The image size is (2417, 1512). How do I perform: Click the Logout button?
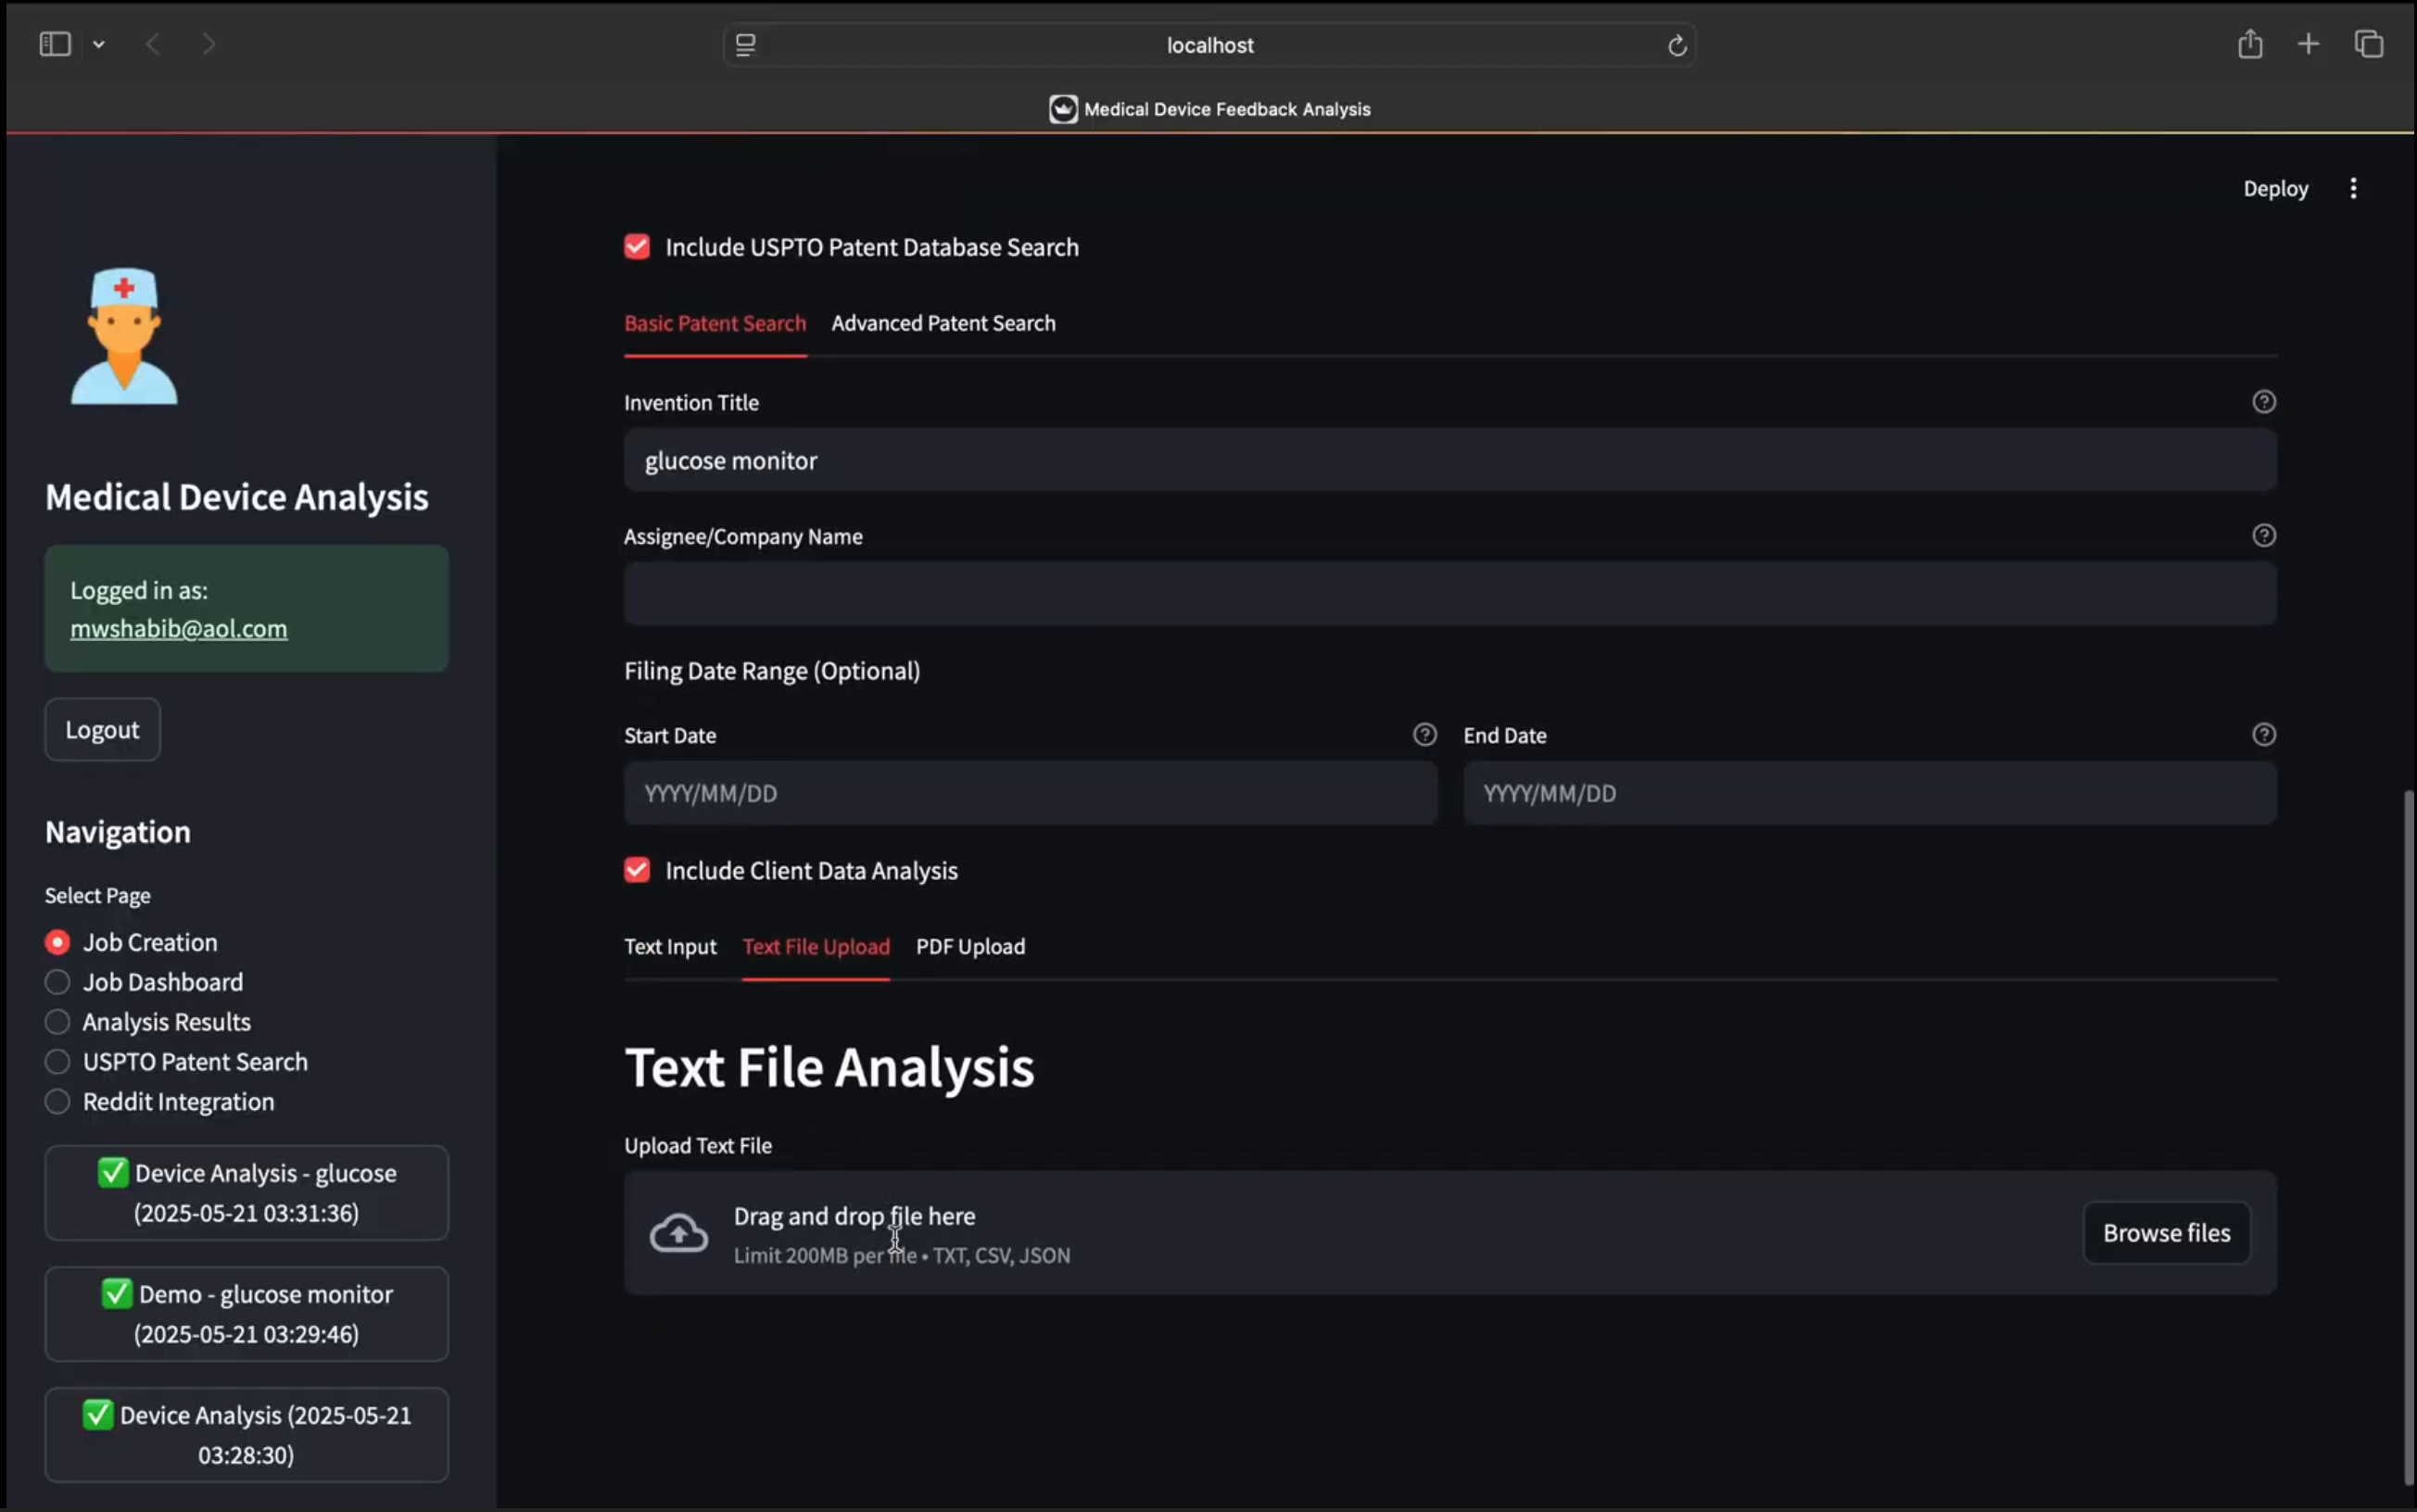coord(102,730)
